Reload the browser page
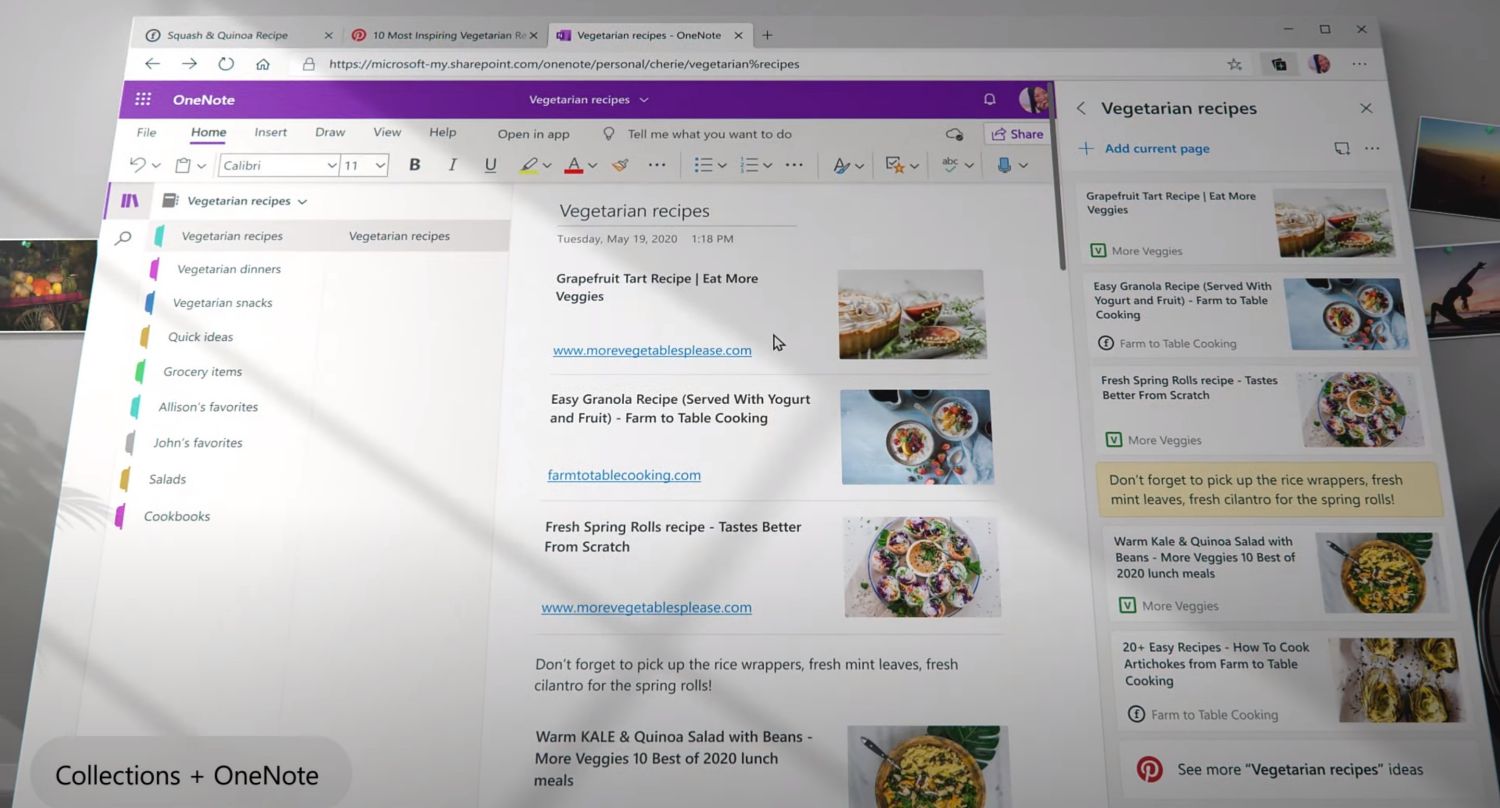The height and width of the screenshot is (808, 1500). click(x=226, y=64)
